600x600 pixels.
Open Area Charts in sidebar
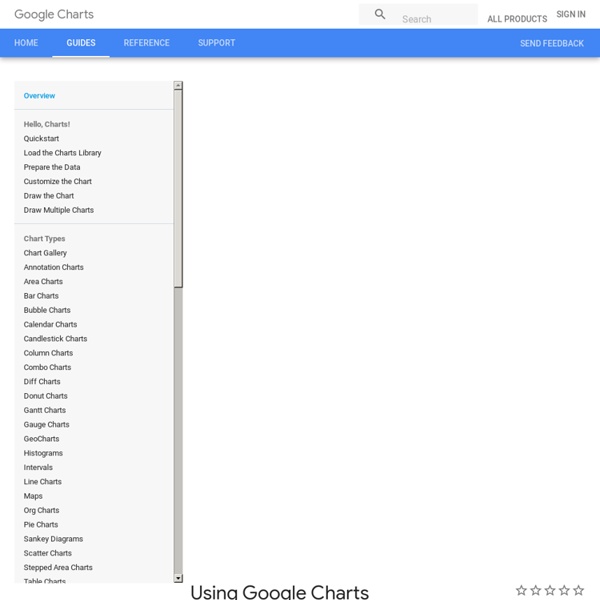click(x=43, y=282)
